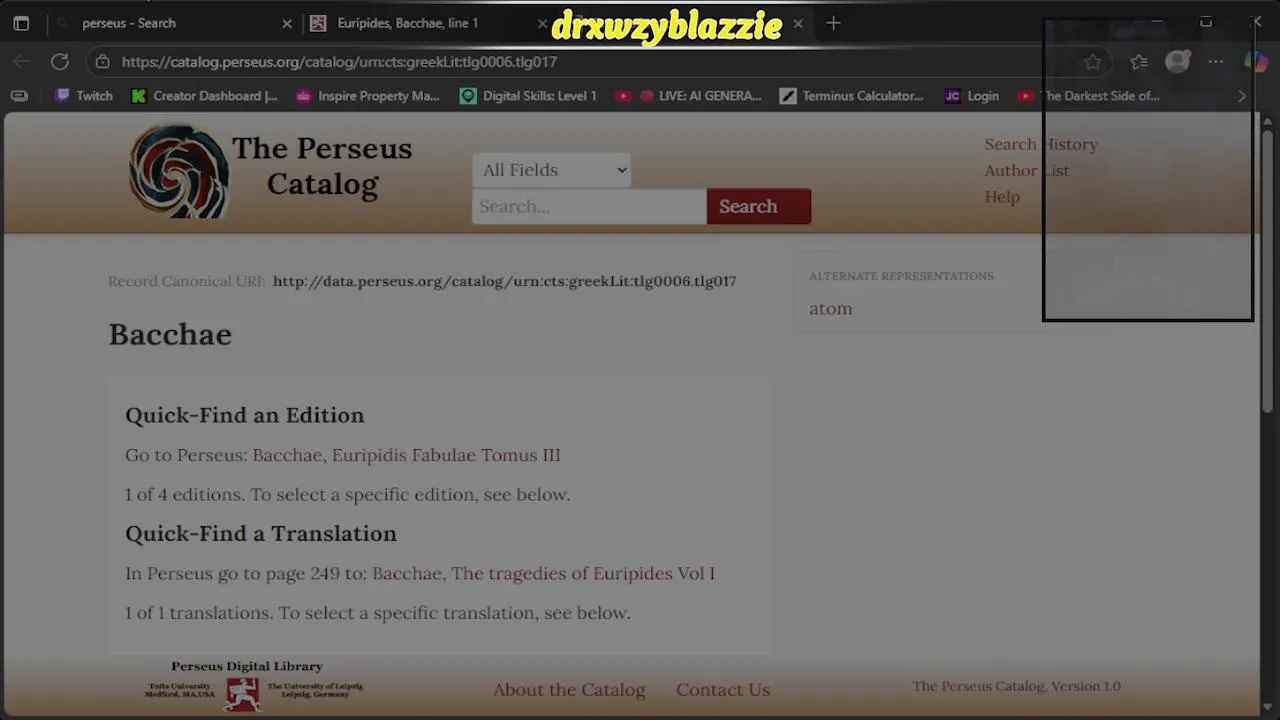The height and width of the screenshot is (720, 1280).
Task: Add this page to favorites
Action: 1093,62
